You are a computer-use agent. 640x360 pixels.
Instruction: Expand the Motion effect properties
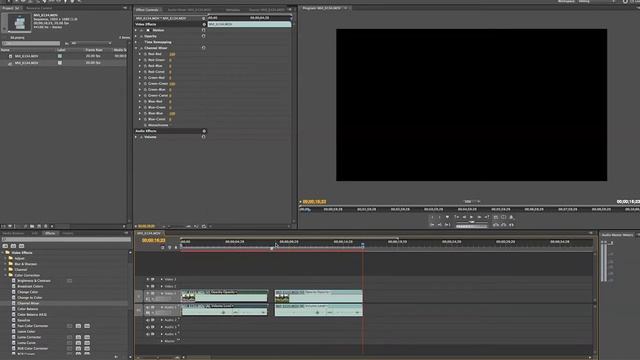tap(136, 30)
